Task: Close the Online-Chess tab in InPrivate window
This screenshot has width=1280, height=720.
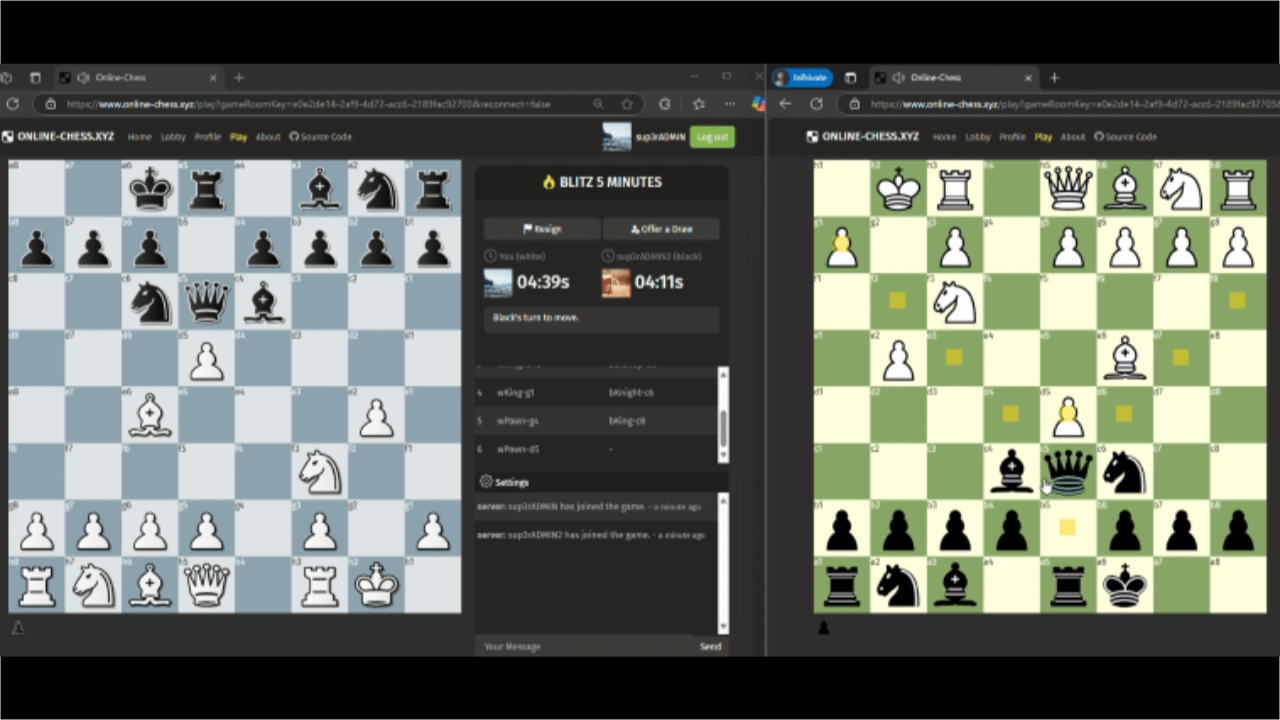Action: point(1028,78)
